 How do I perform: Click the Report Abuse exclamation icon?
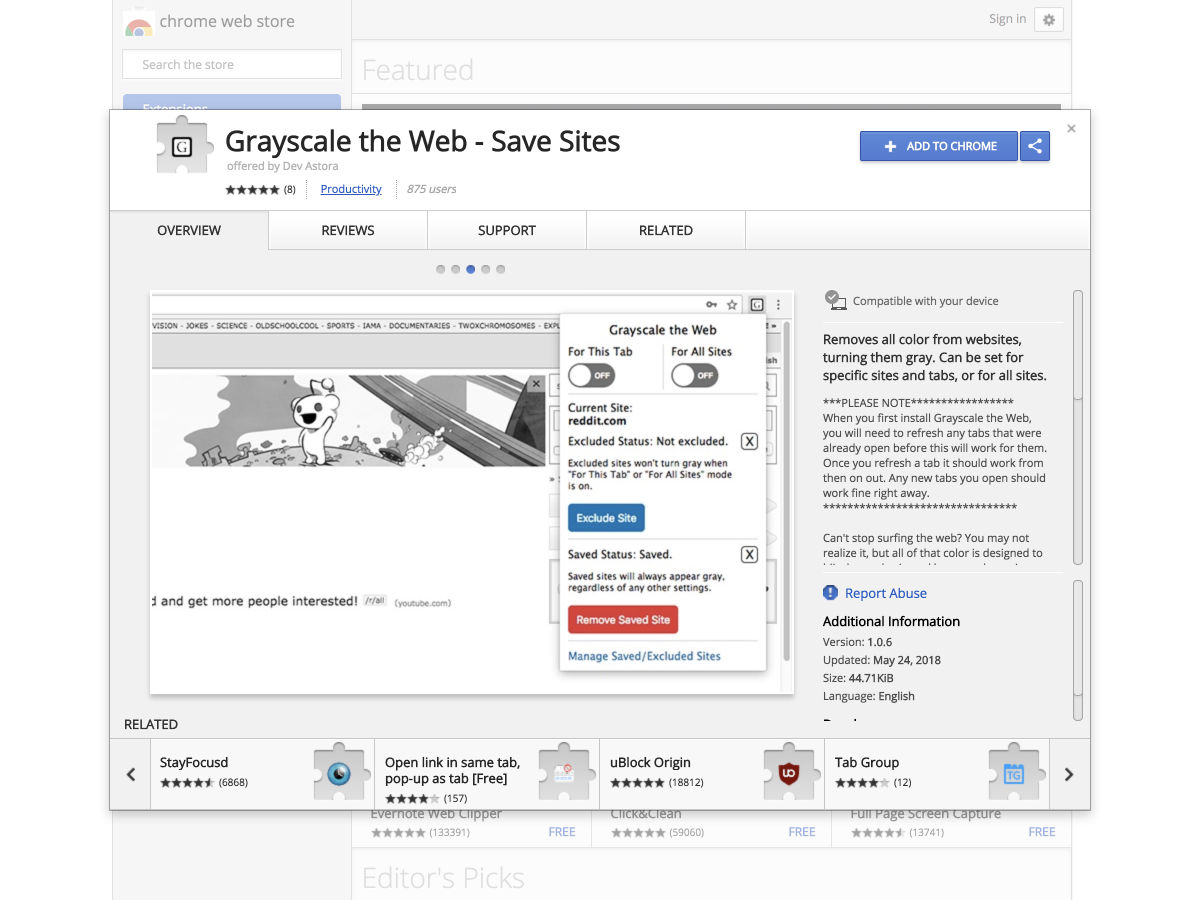tap(830, 593)
